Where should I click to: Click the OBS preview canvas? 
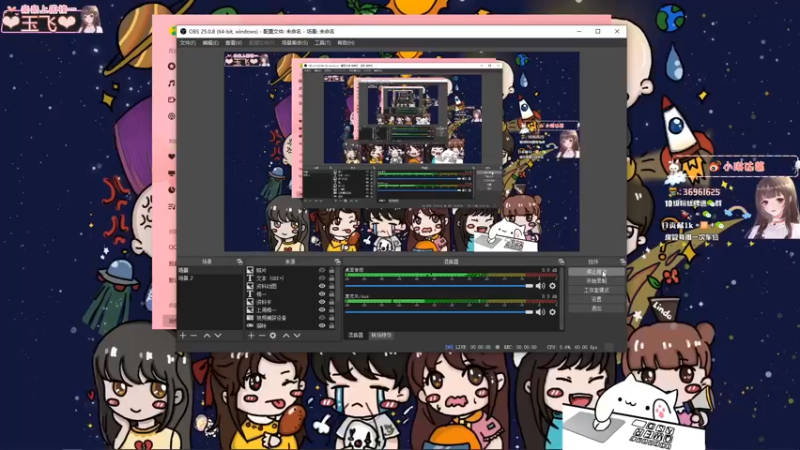tap(402, 152)
